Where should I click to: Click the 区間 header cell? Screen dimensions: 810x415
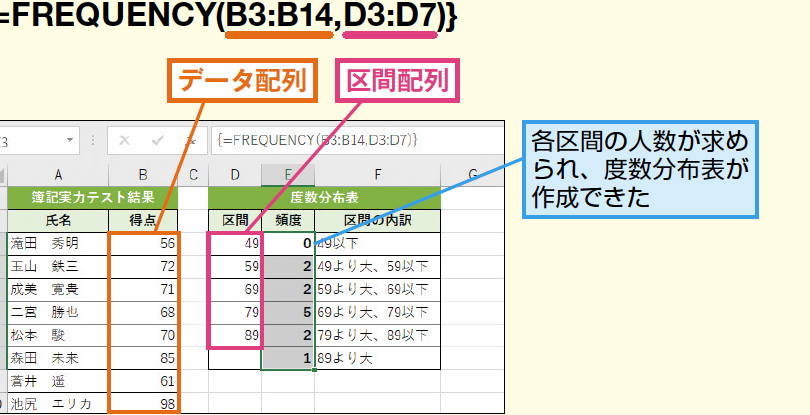click(235, 221)
